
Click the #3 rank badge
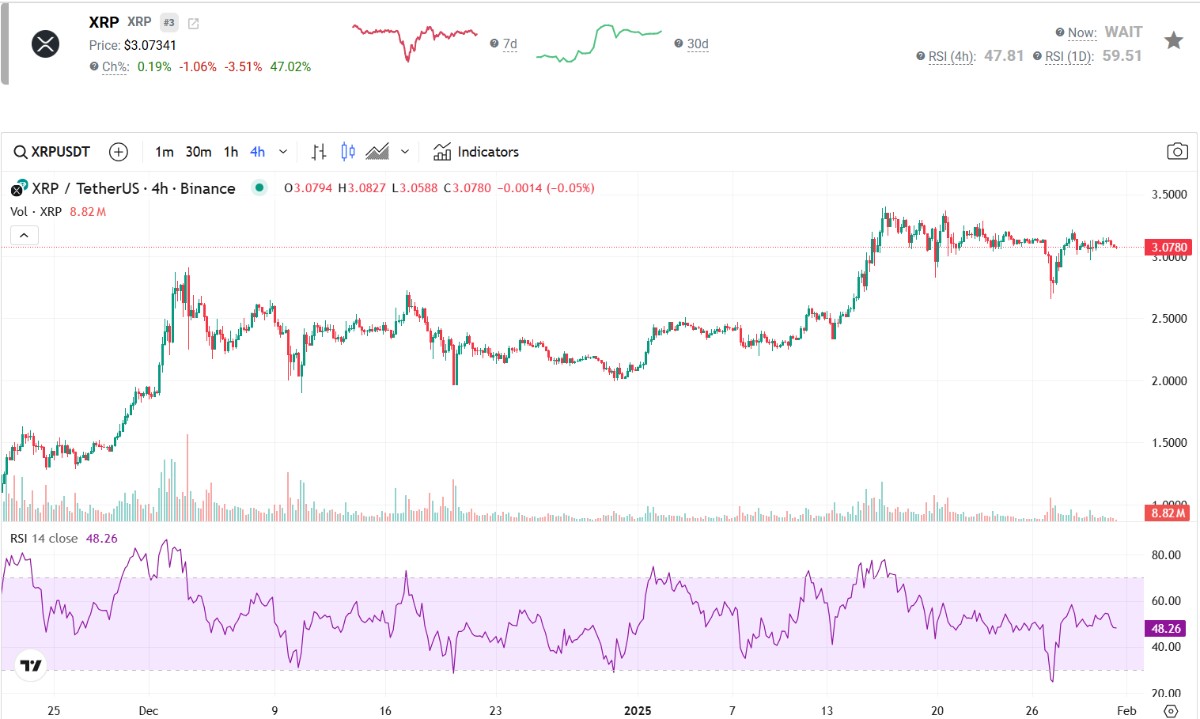169,23
